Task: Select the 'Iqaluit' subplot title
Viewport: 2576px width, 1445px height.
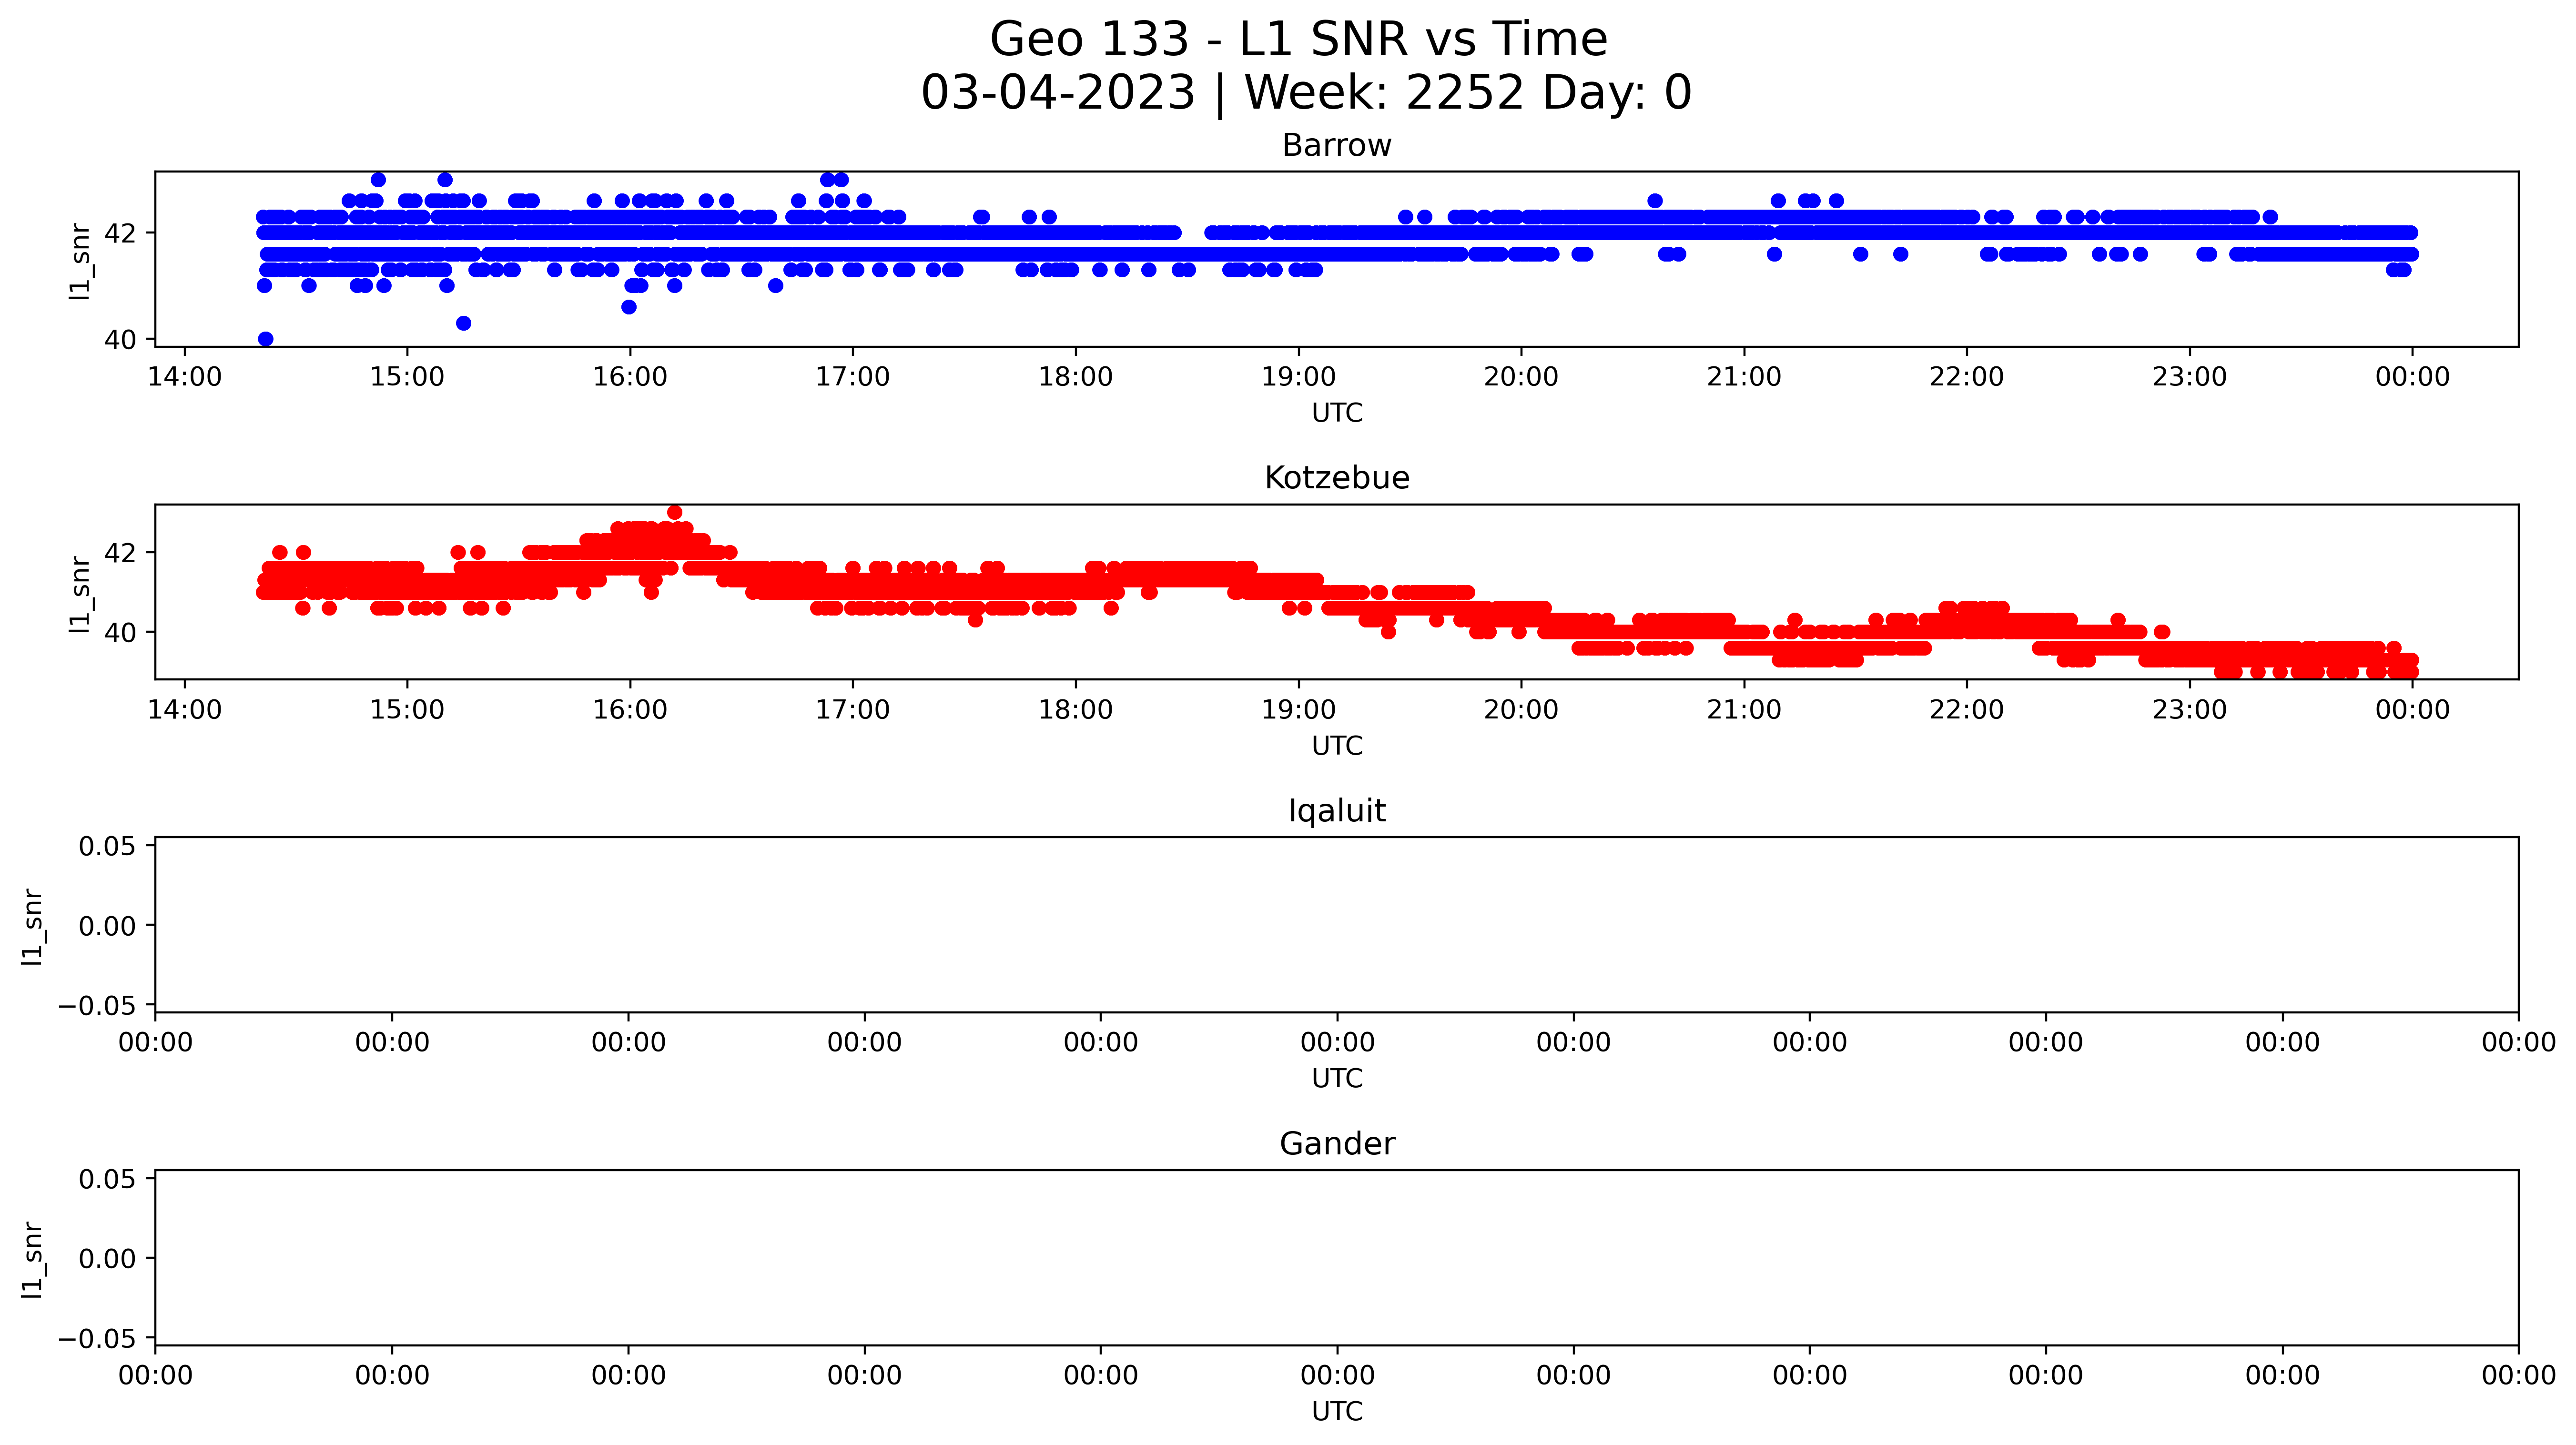Action: pyautogui.click(x=1337, y=811)
